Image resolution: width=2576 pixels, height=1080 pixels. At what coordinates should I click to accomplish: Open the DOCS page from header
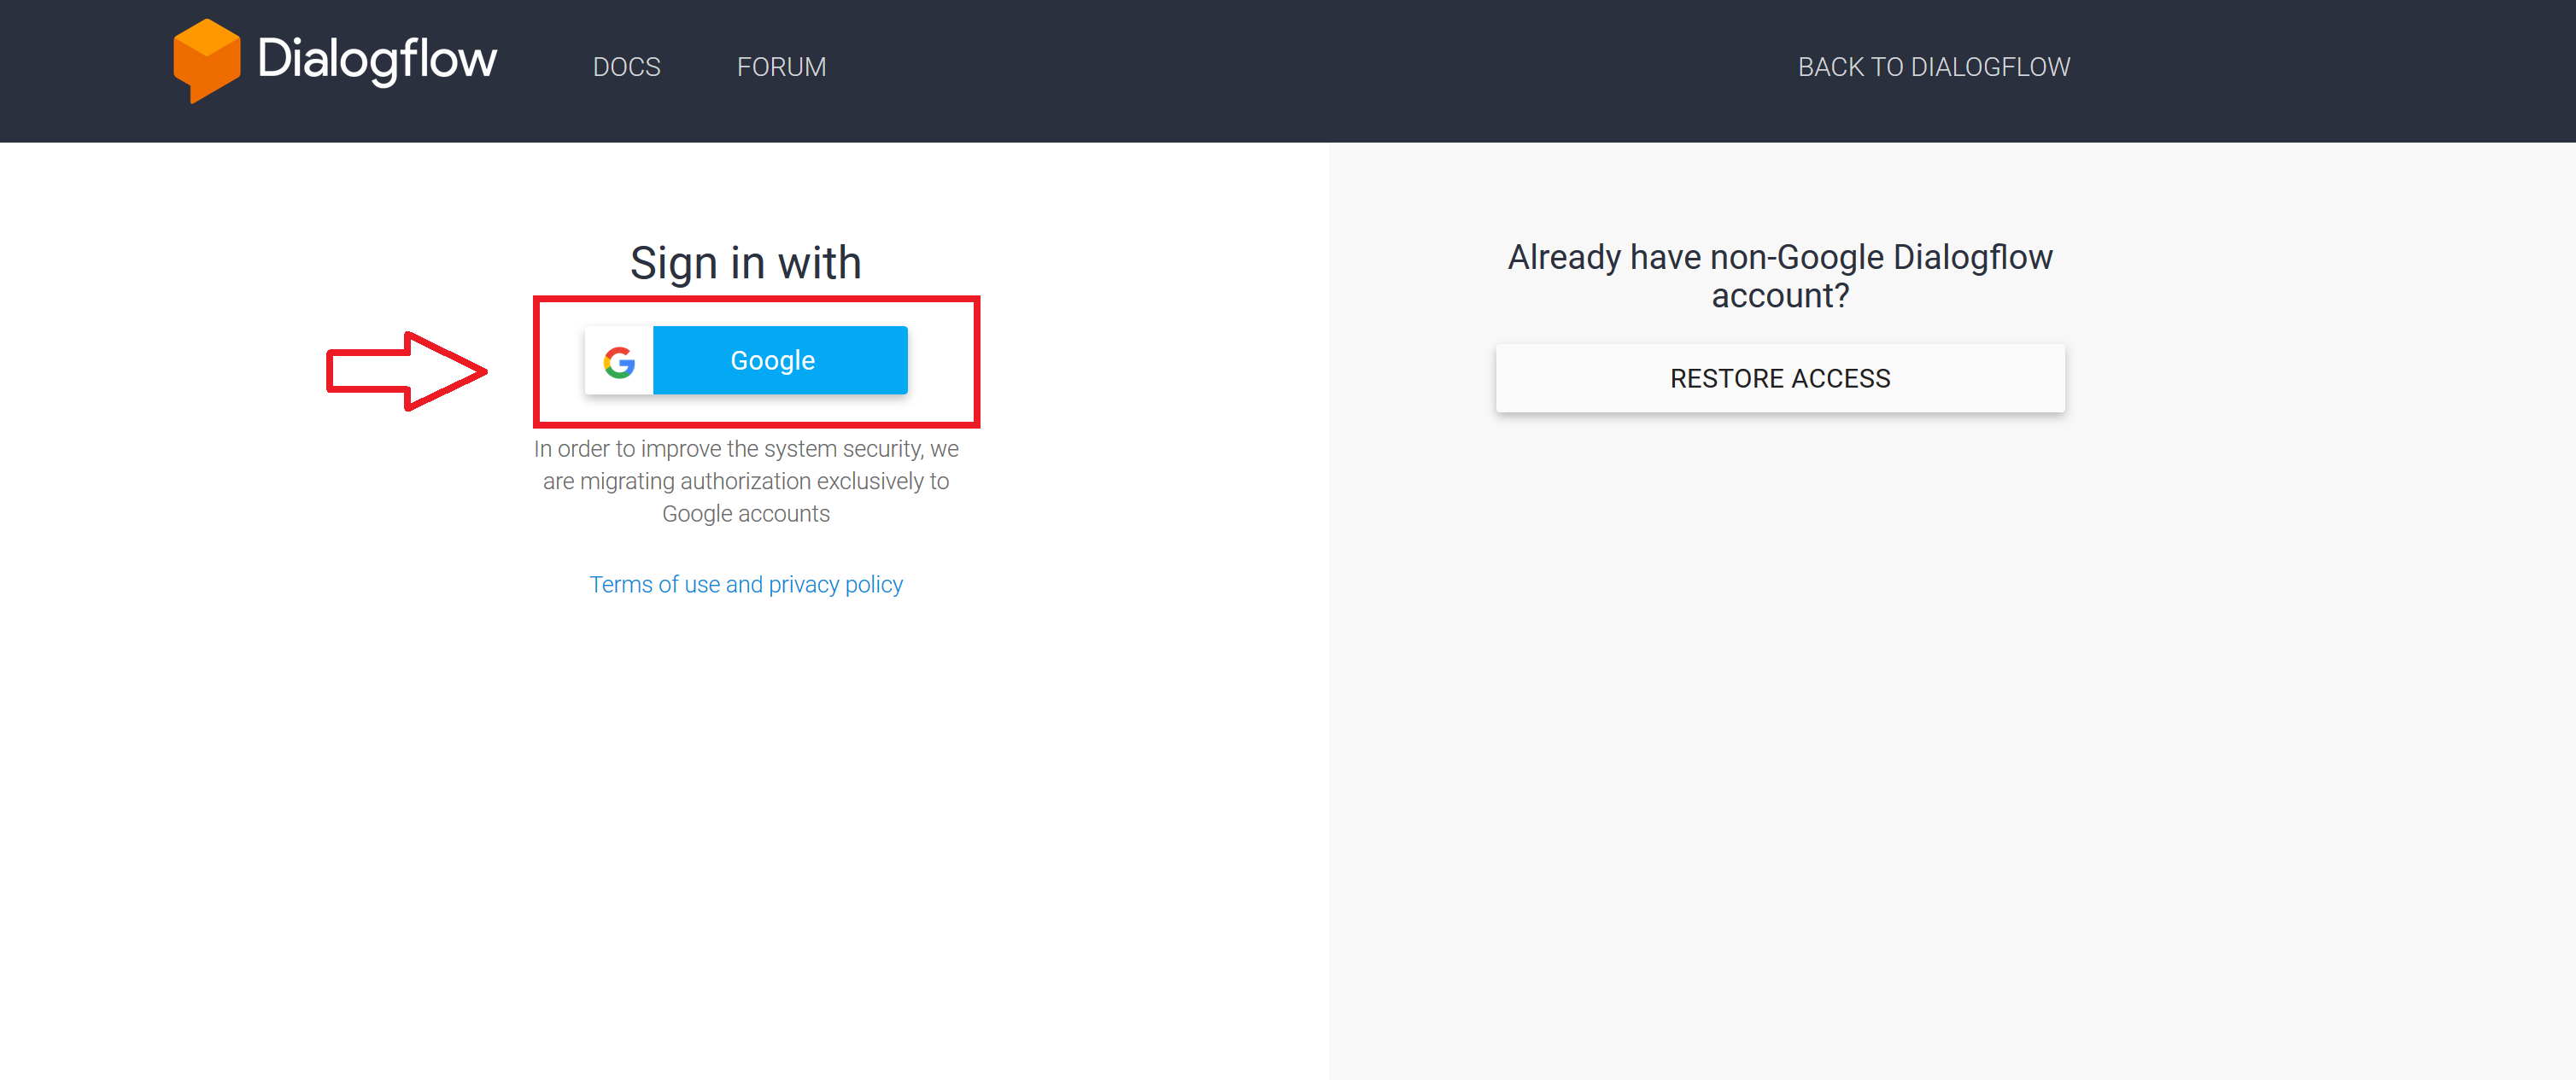point(626,67)
